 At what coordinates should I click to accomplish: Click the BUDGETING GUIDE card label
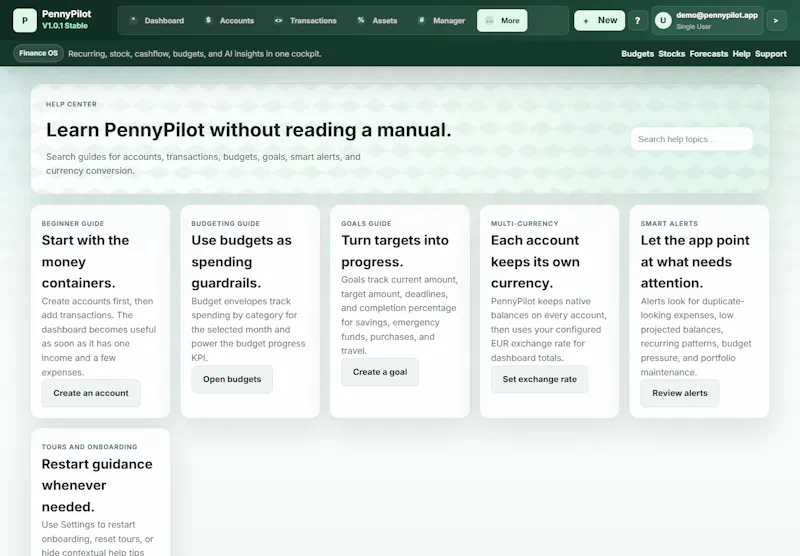click(x=226, y=223)
